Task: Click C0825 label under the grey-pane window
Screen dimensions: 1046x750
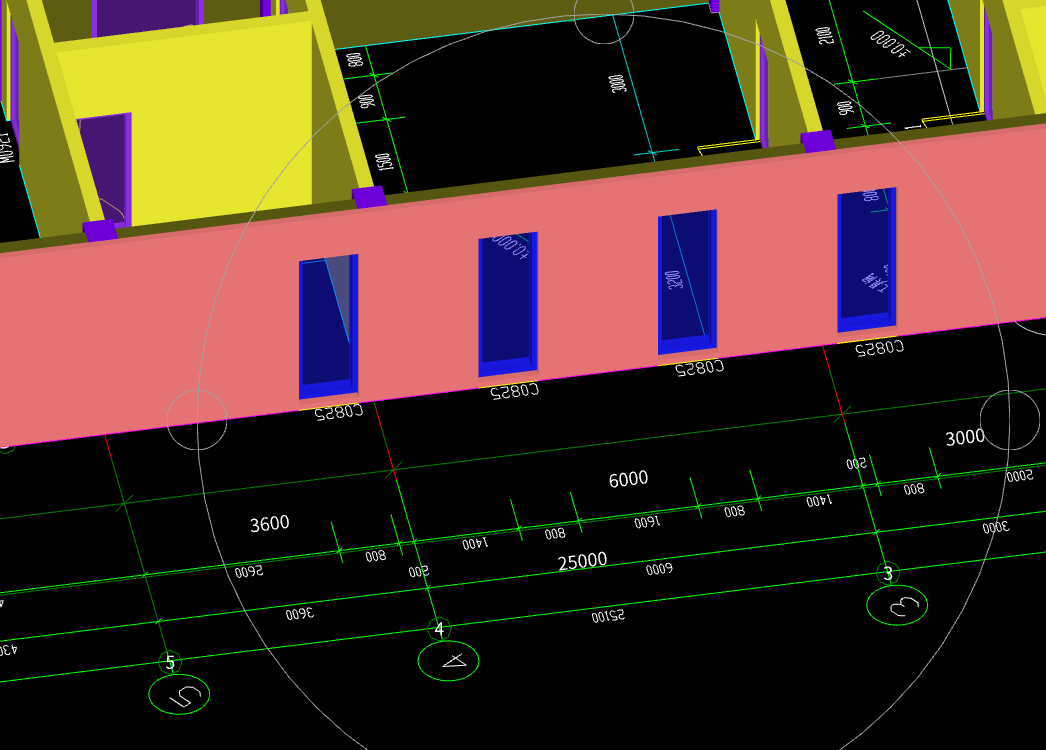Action: click(339, 412)
